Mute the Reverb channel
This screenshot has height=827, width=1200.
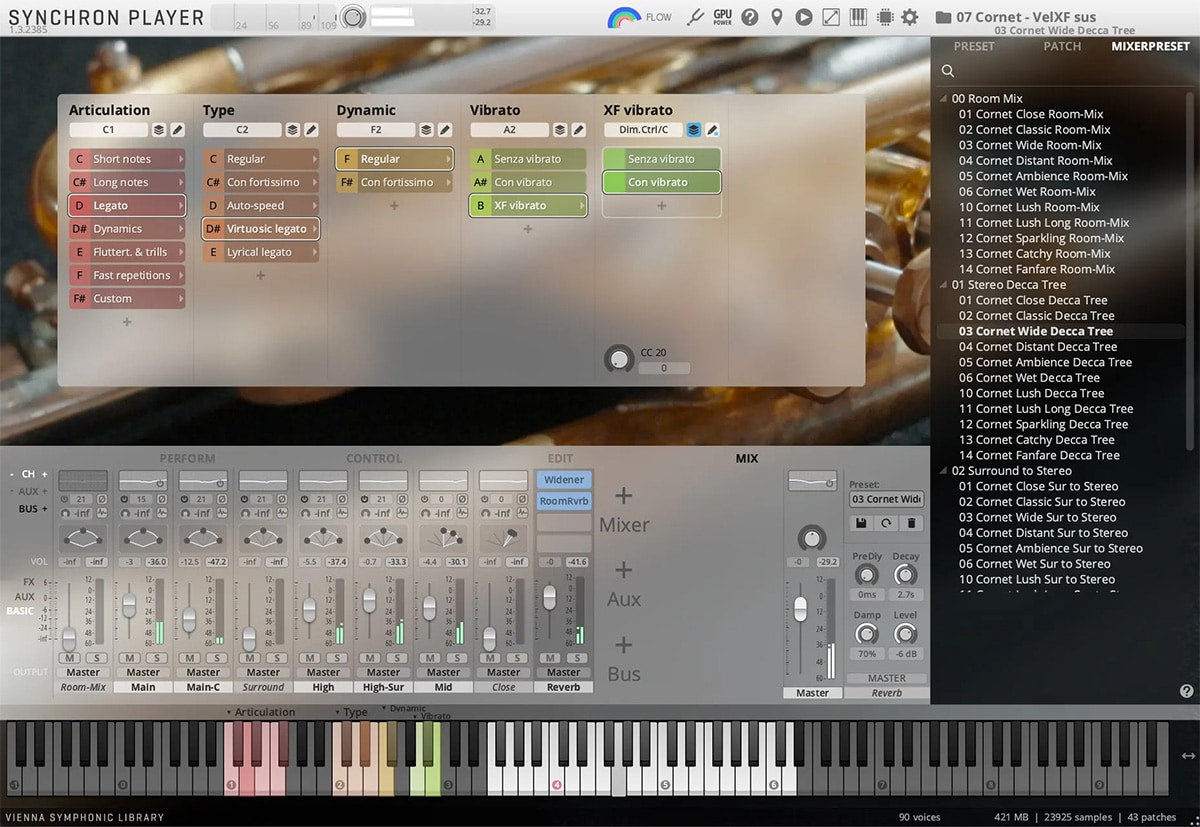click(x=550, y=658)
